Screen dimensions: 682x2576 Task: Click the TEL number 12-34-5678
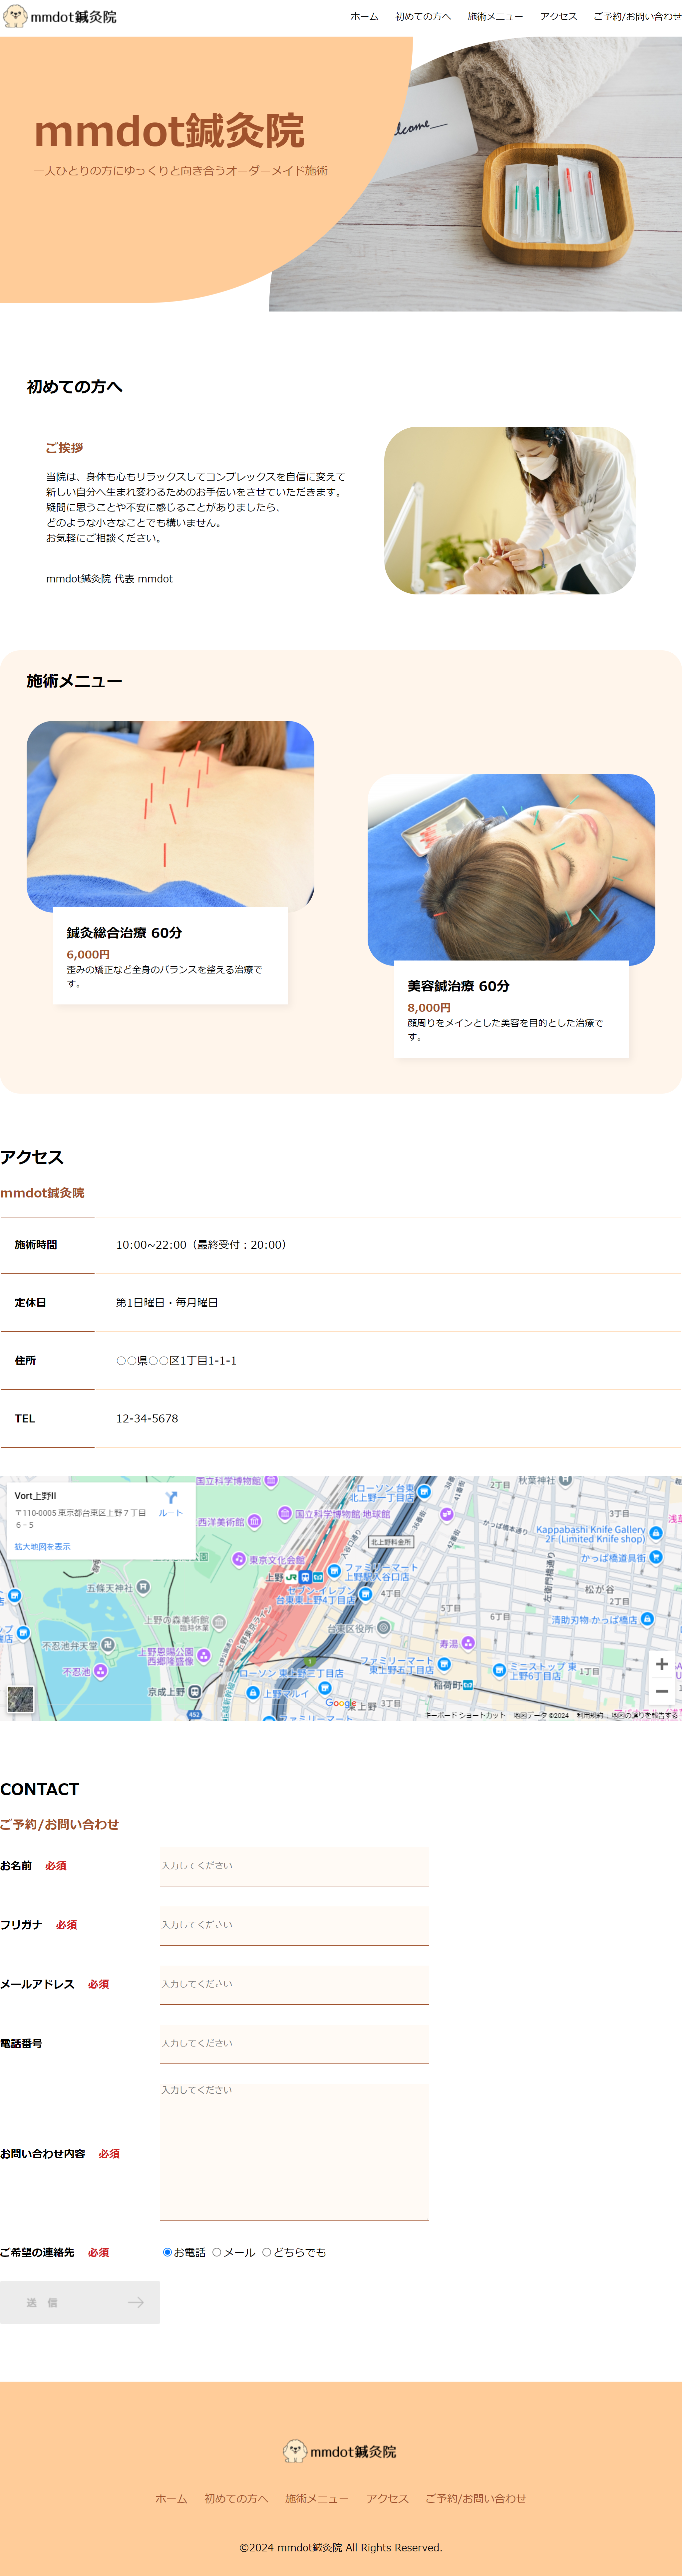(x=147, y=1418)
